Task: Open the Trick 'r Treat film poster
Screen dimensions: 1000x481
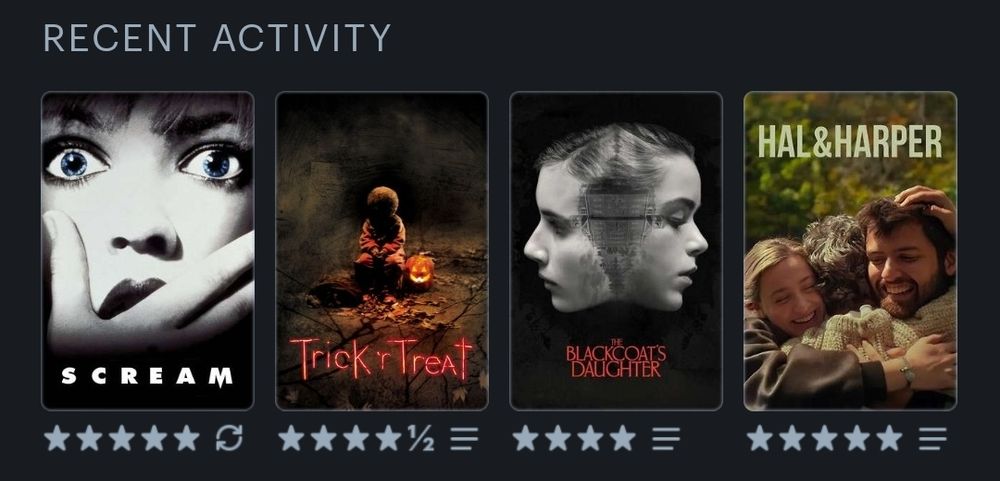Action: 382,251
